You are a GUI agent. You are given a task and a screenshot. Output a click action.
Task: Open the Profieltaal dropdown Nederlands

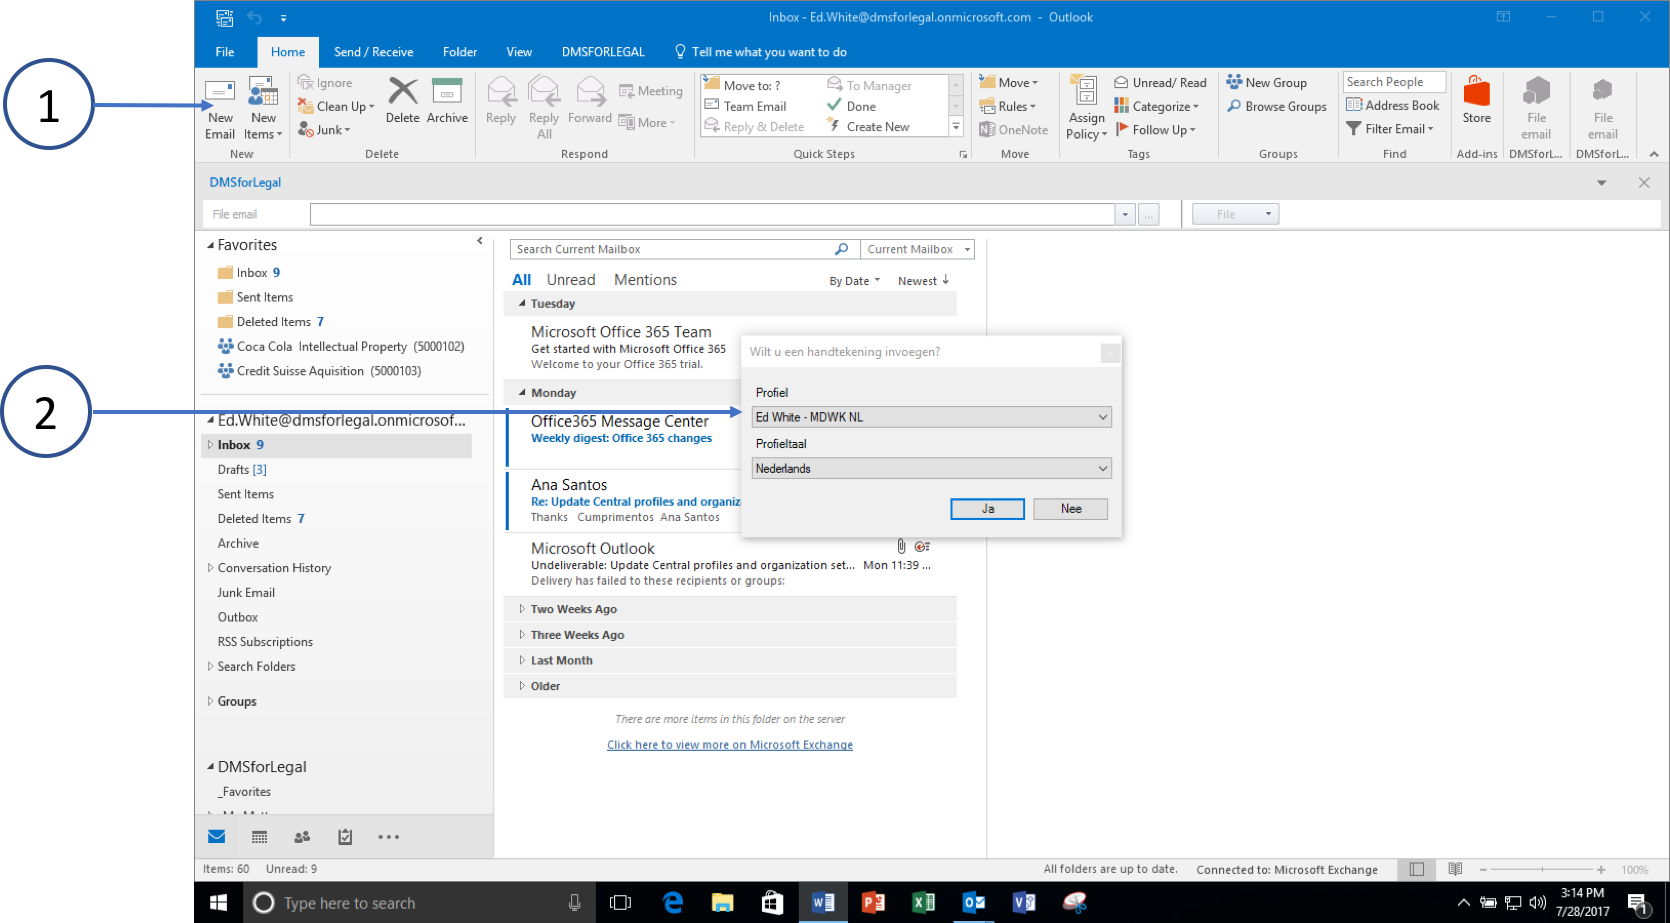pos(931,468)
